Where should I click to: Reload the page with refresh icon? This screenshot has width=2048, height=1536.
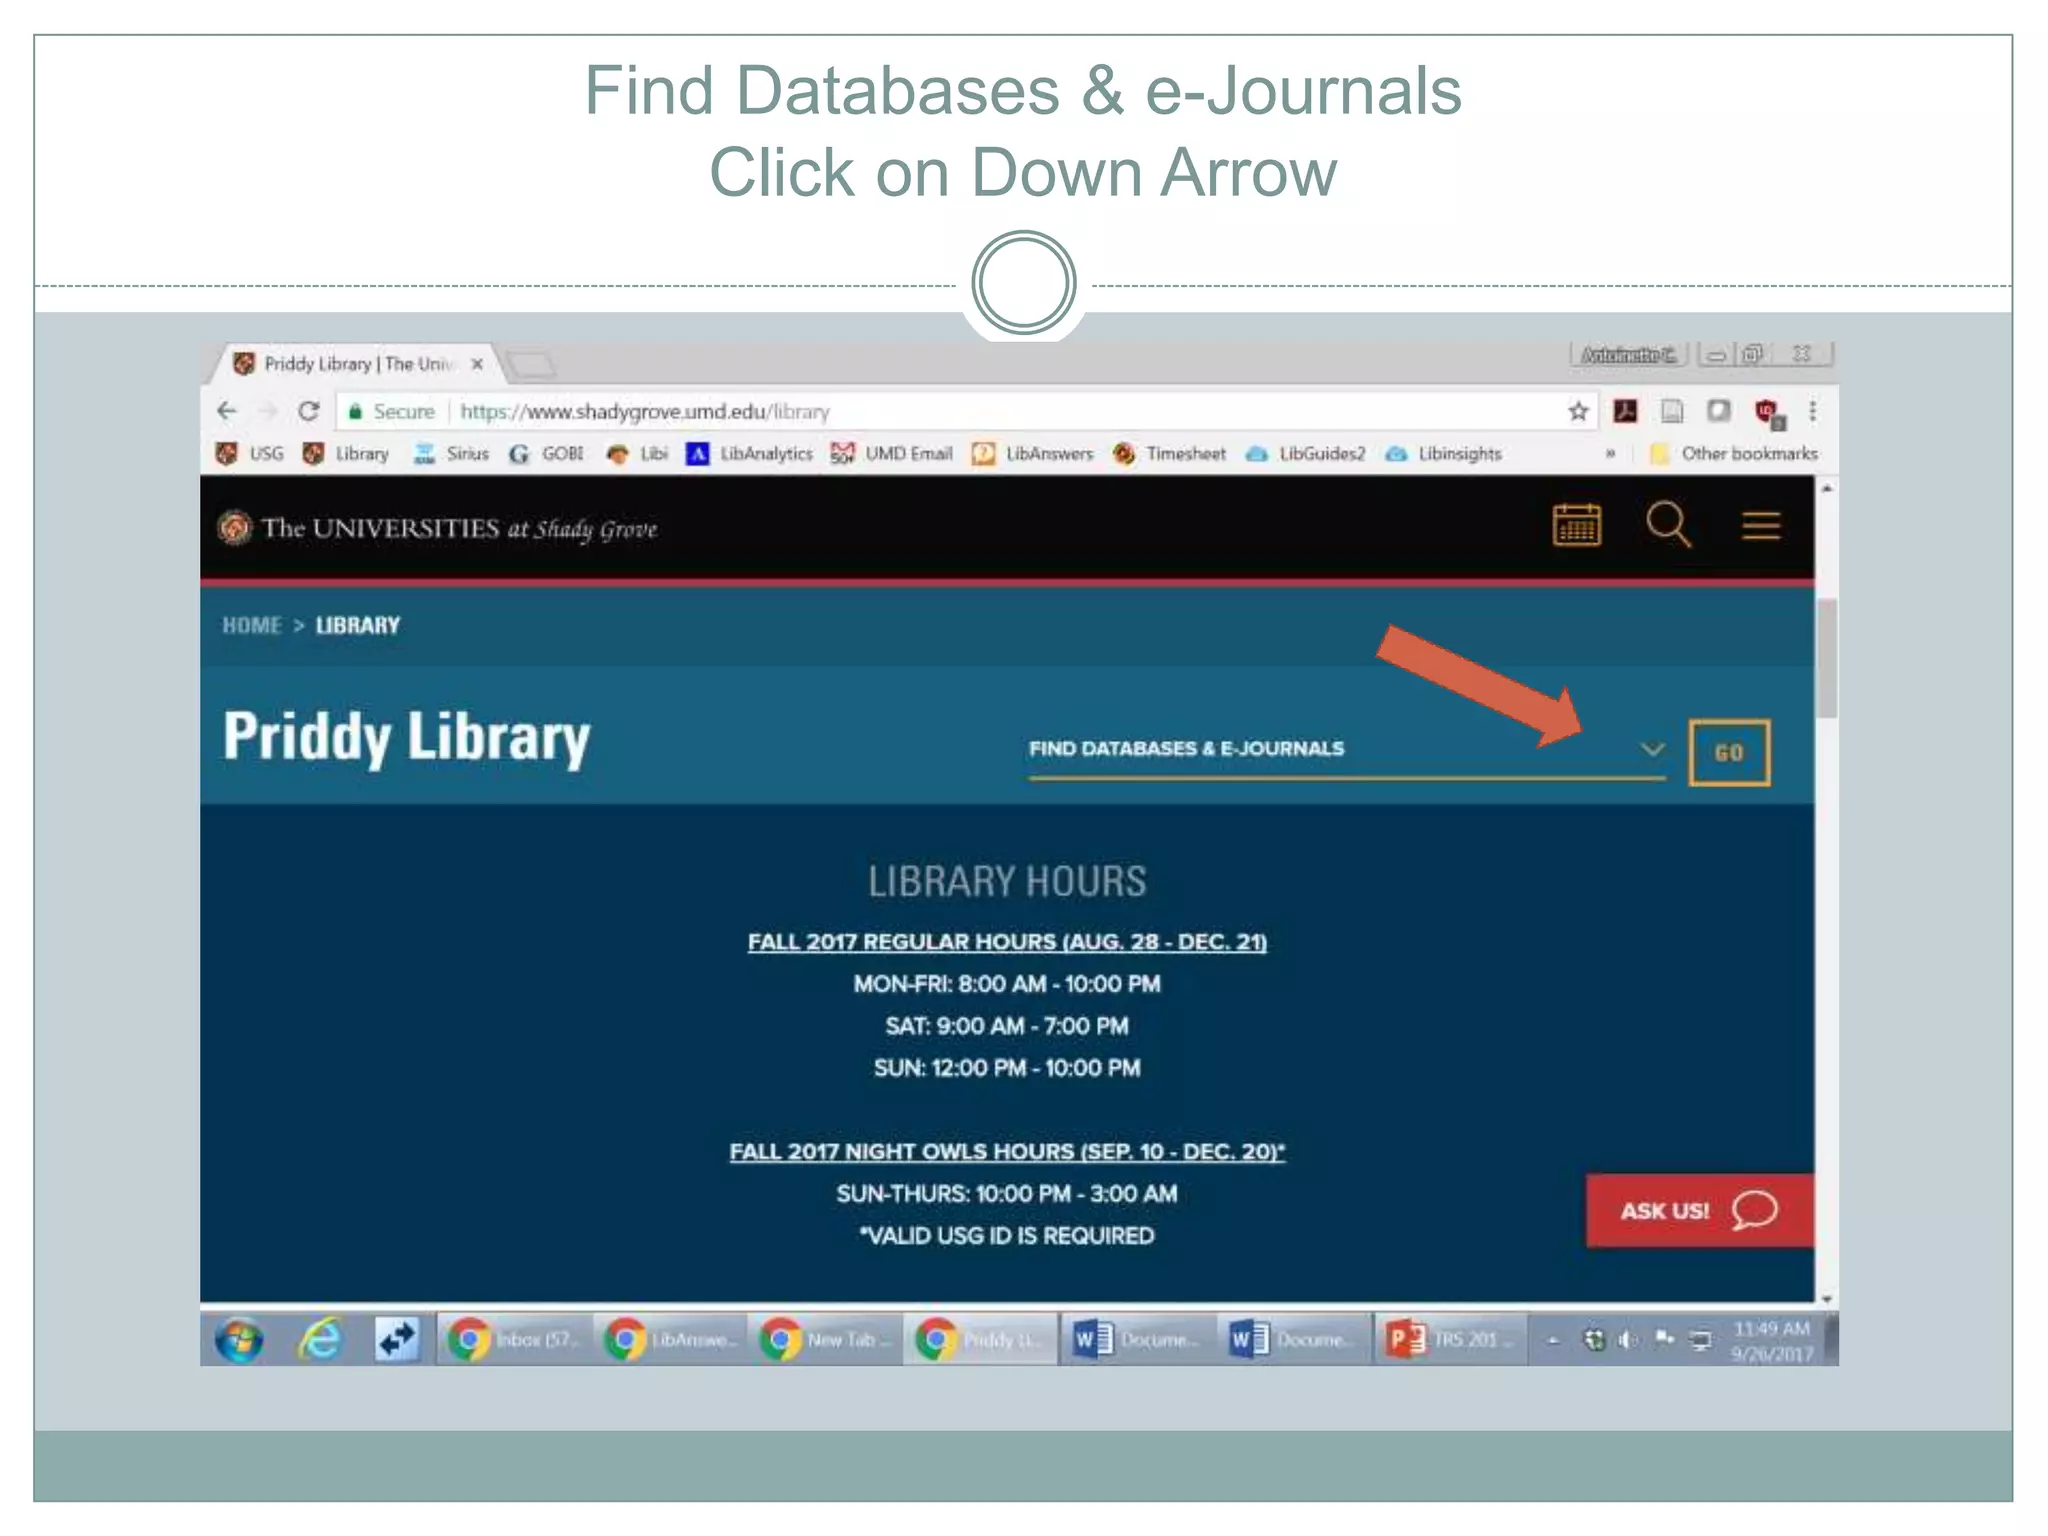(x=309, y=411)
